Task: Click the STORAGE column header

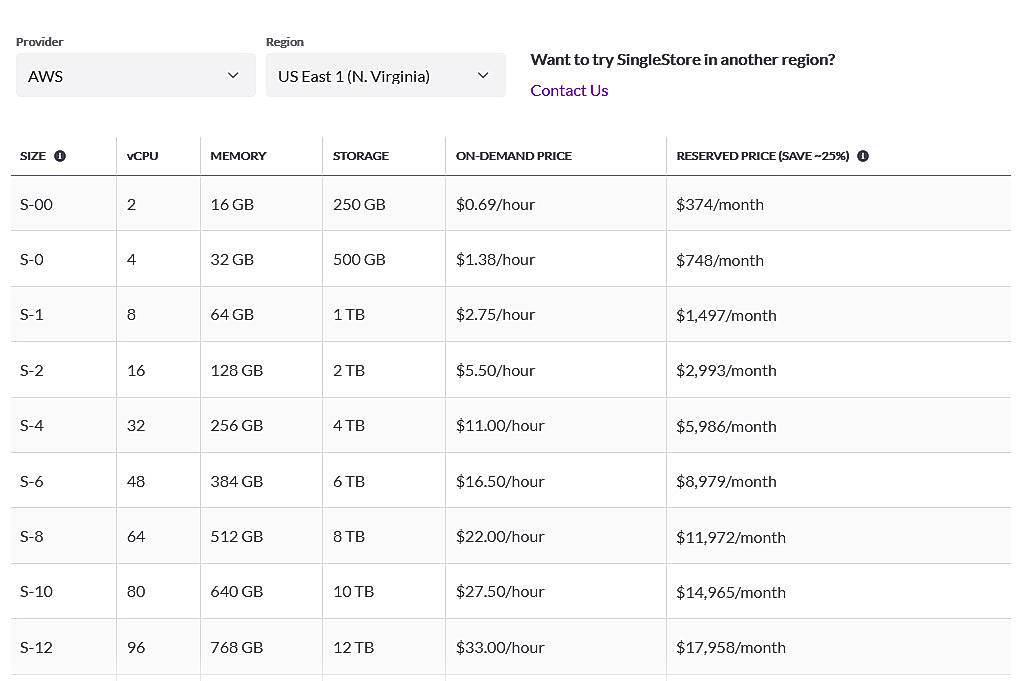Action: tap(361, 156)
